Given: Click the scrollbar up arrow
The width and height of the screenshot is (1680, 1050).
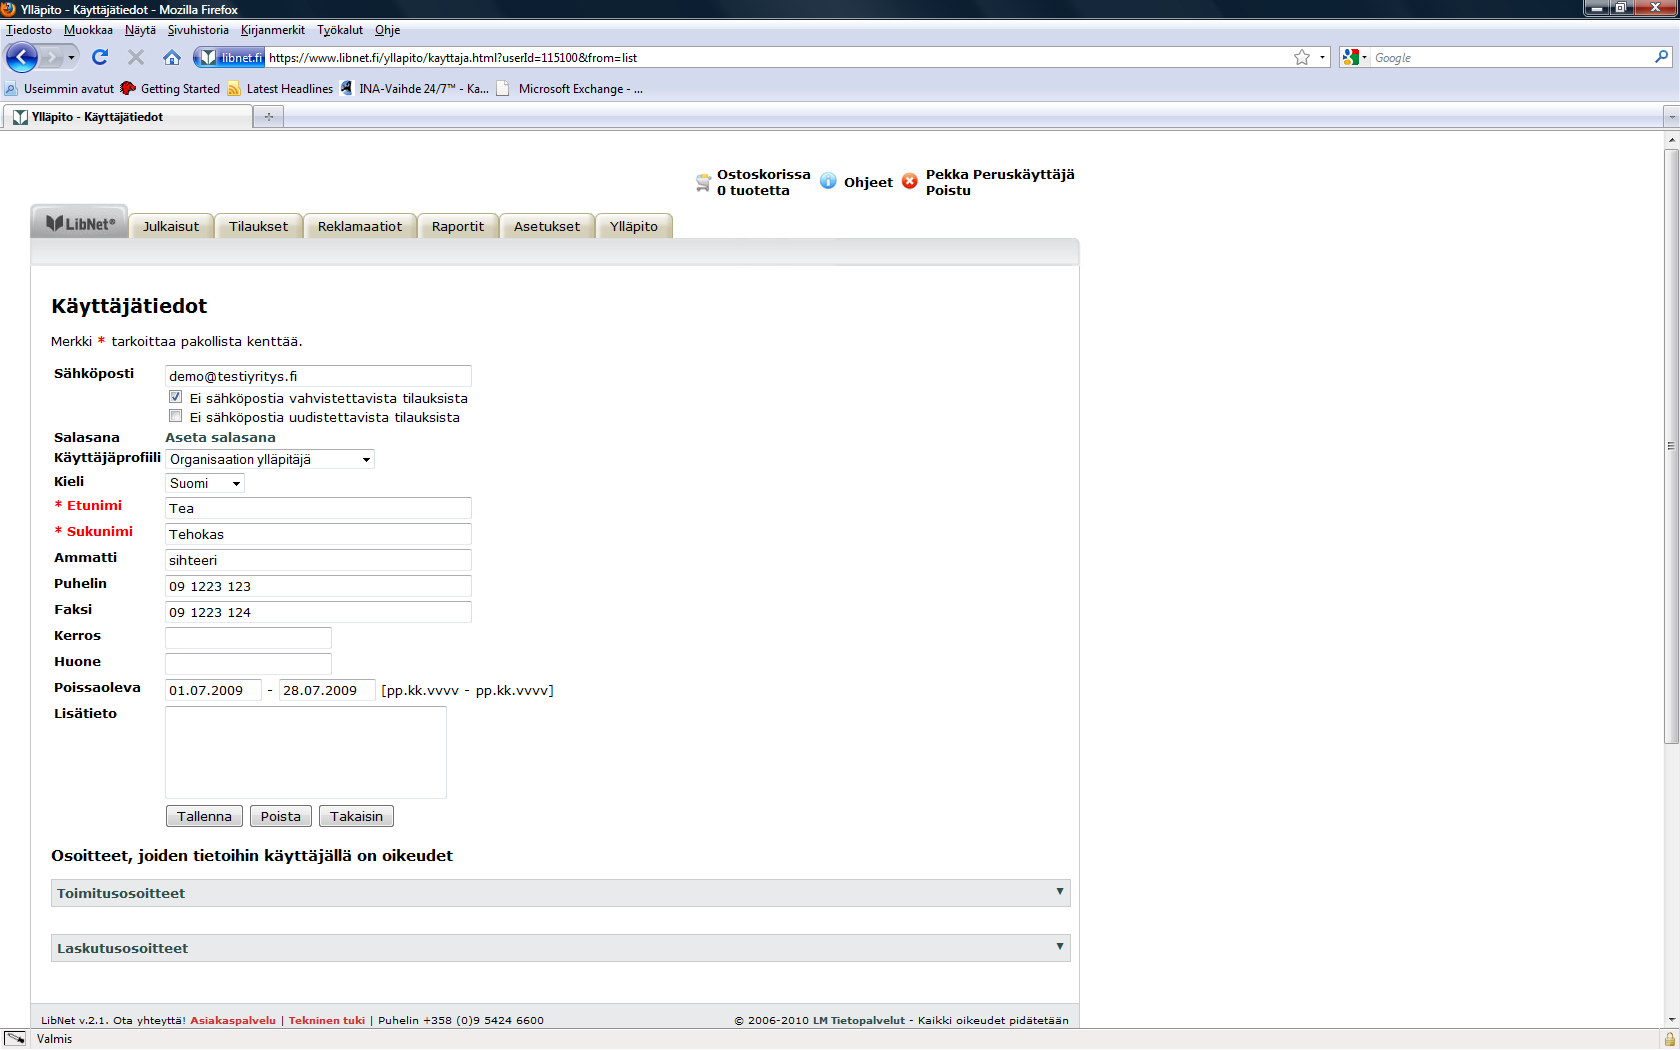Looking at the screenshot, I should 1671,139.
